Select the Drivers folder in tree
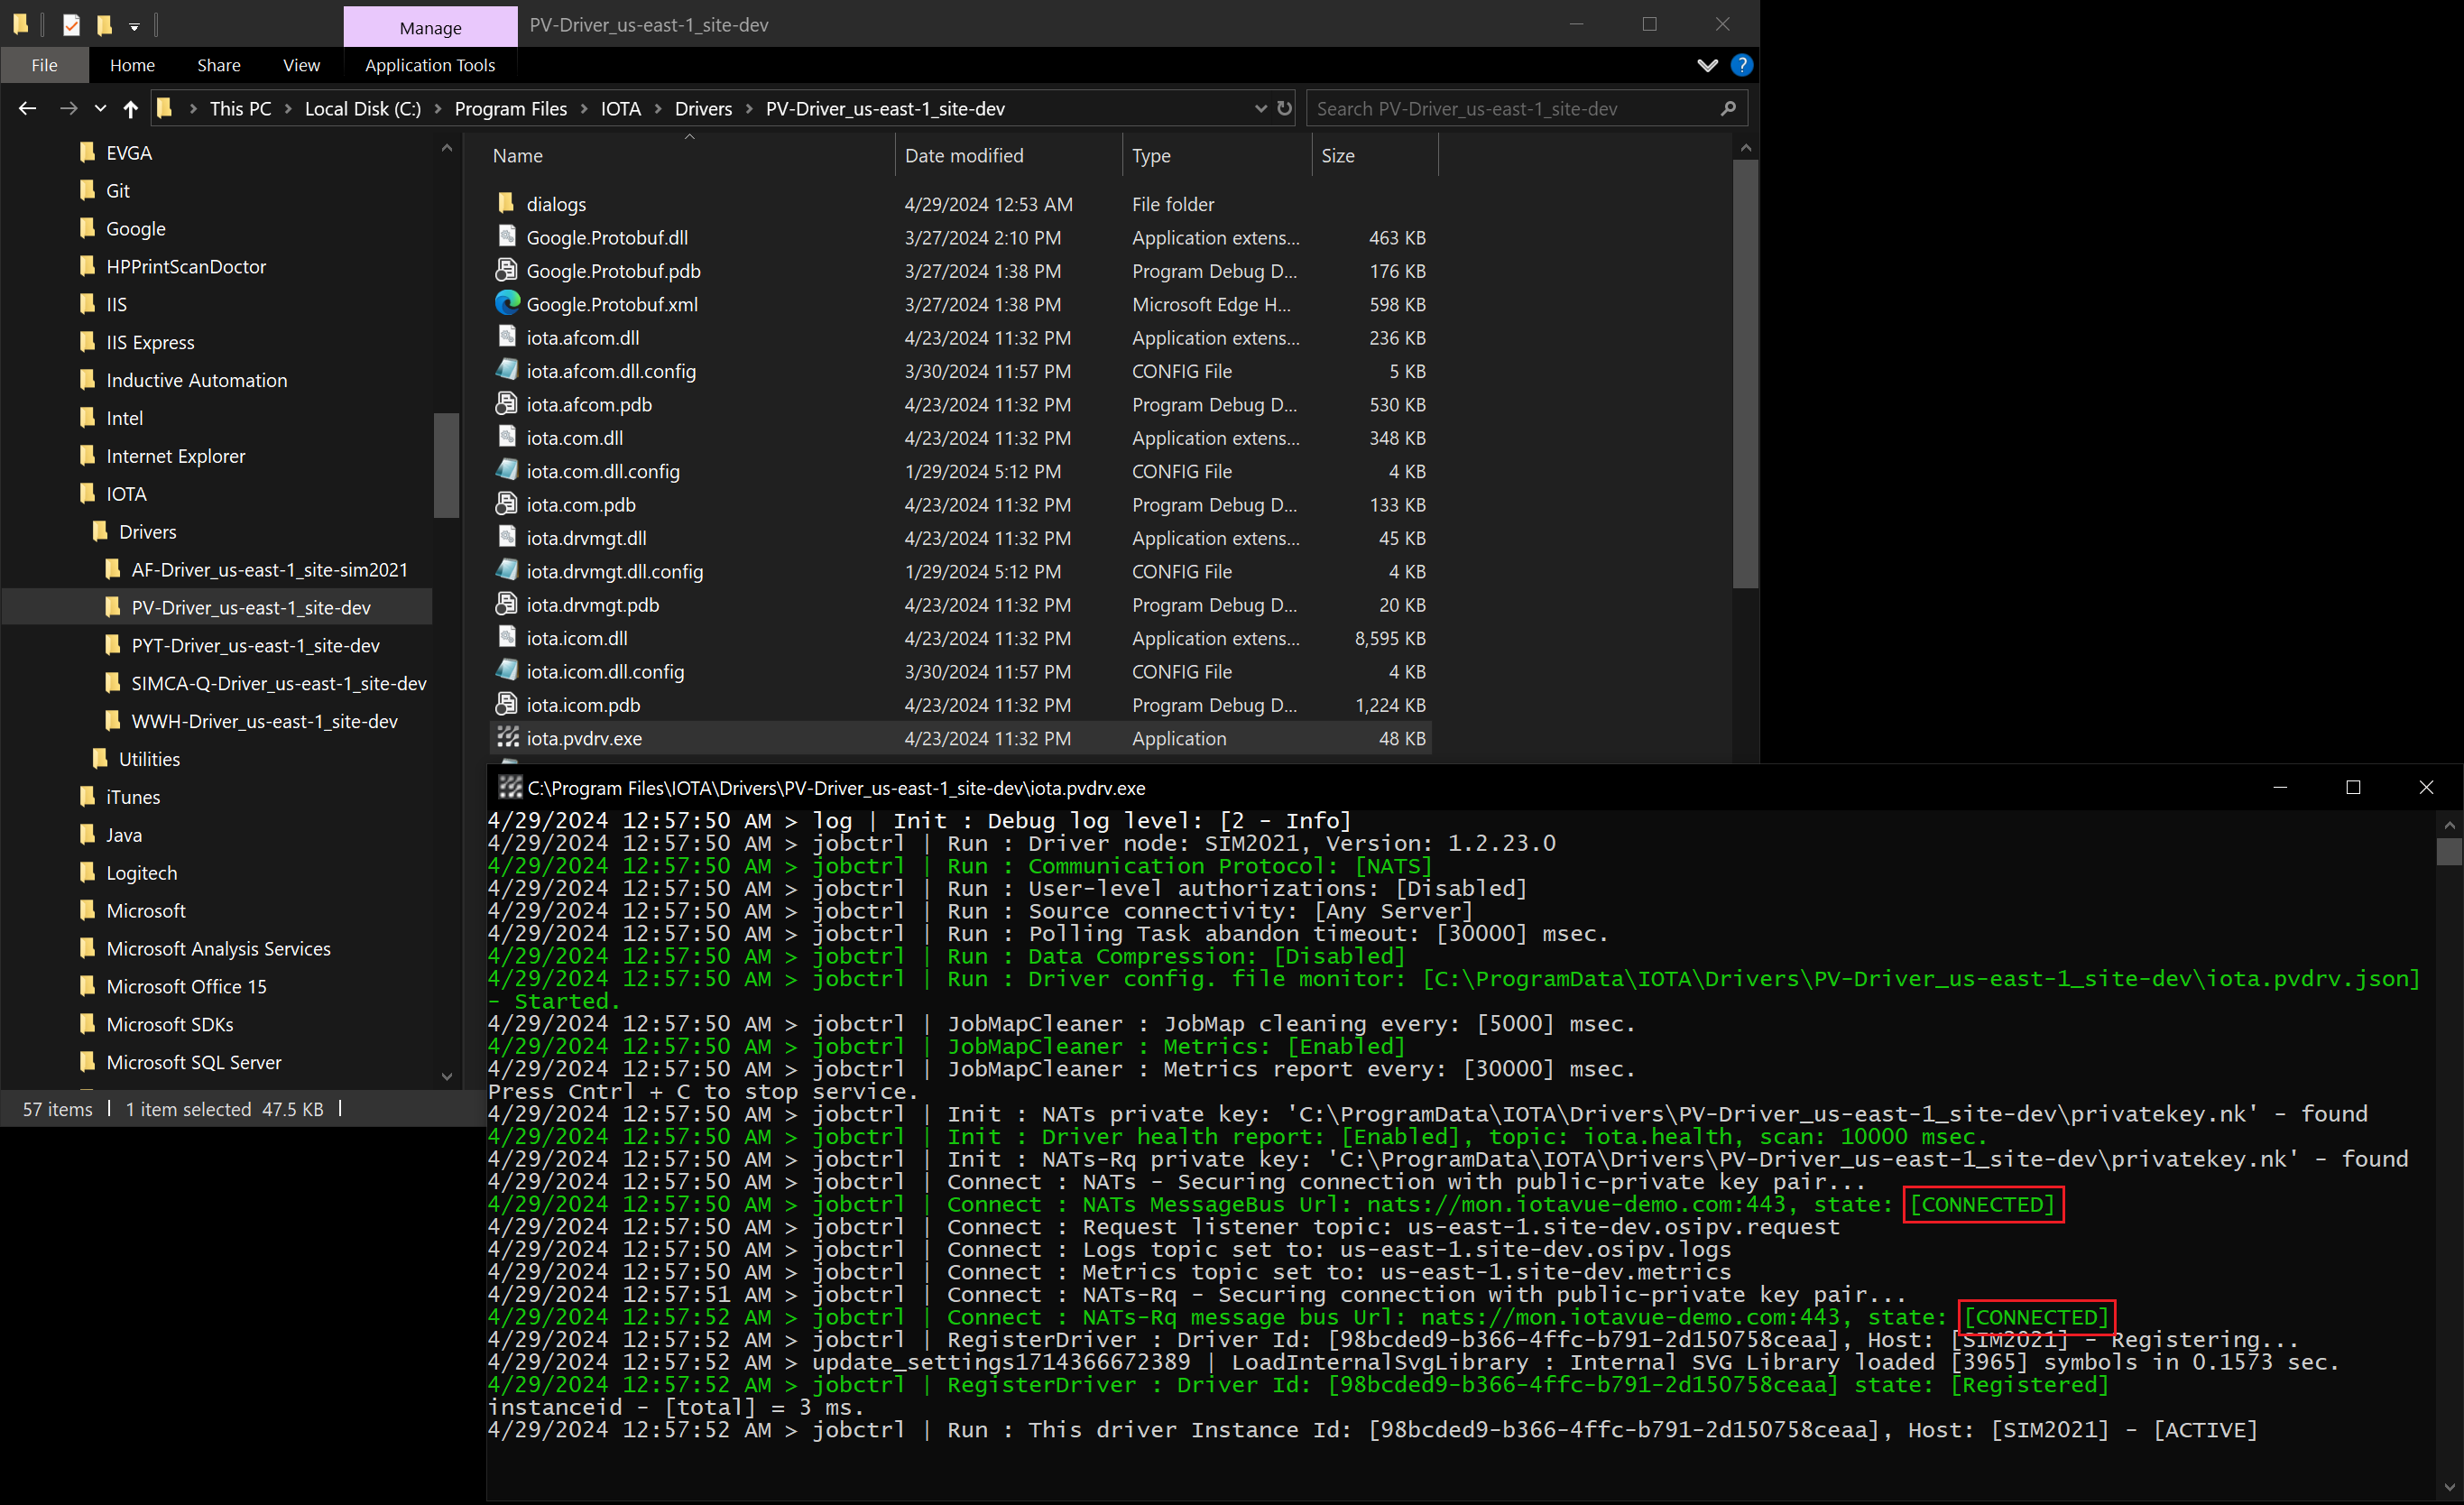Image resolution: width=2464 pixels, height=1505 pixels. (147, 532)
